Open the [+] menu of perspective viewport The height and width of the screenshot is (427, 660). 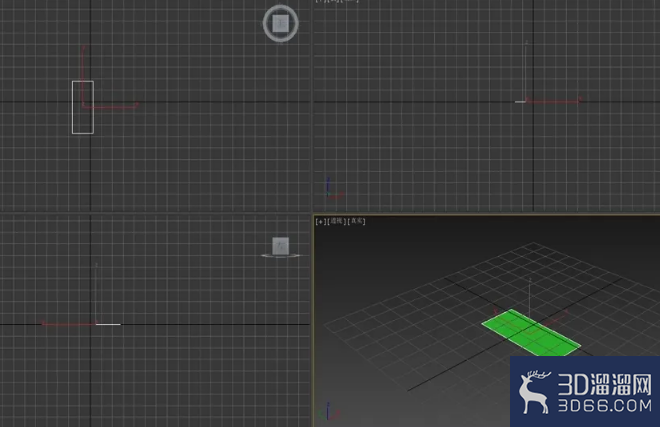(x=321, y=221)
